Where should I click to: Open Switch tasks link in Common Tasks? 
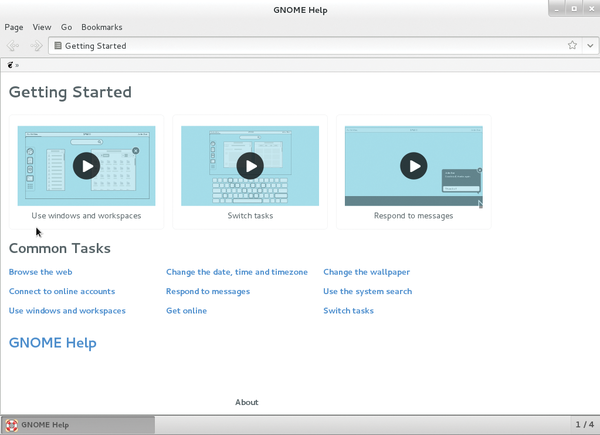[x=349, y=311]
